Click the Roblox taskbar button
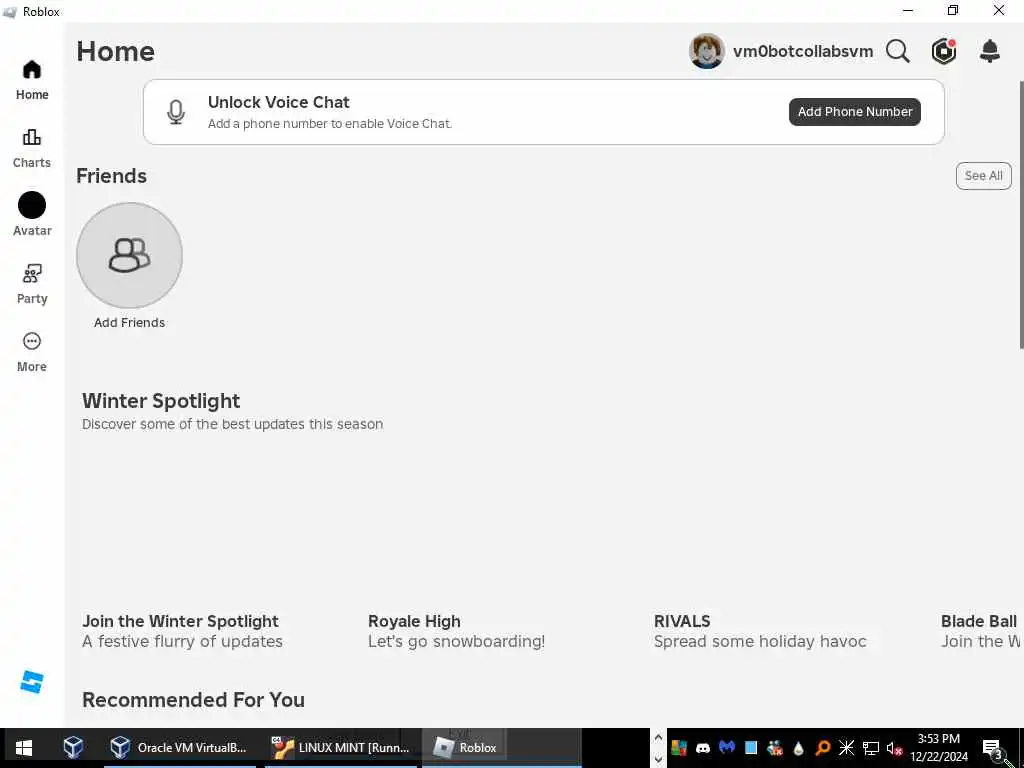The width and height of the screenshot is (1024, 768). (502, 748)
